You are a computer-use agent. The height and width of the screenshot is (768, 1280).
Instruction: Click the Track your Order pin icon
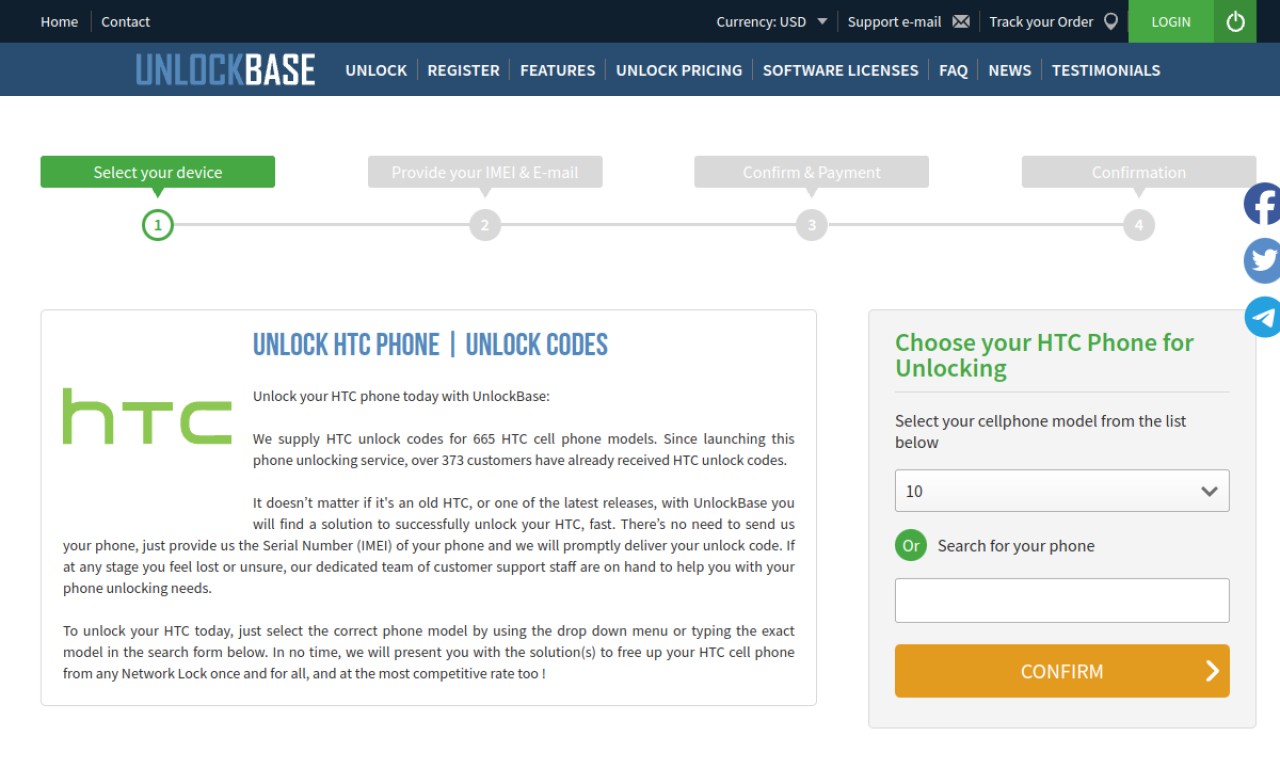[1111, 22]
